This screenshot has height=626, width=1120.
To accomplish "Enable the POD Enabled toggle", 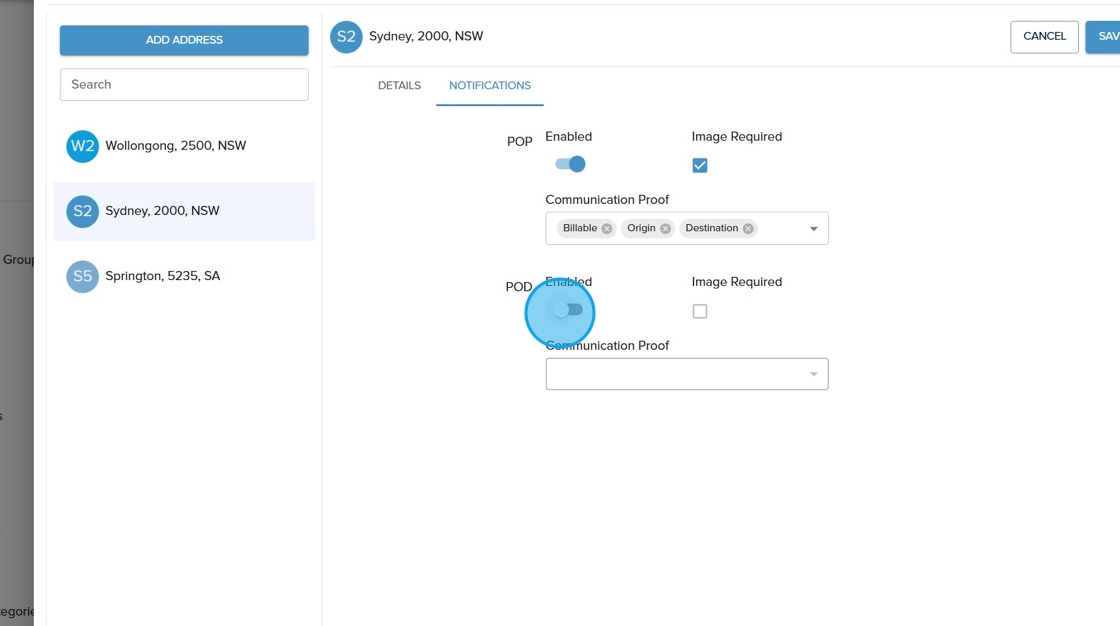I will [568, 310].
